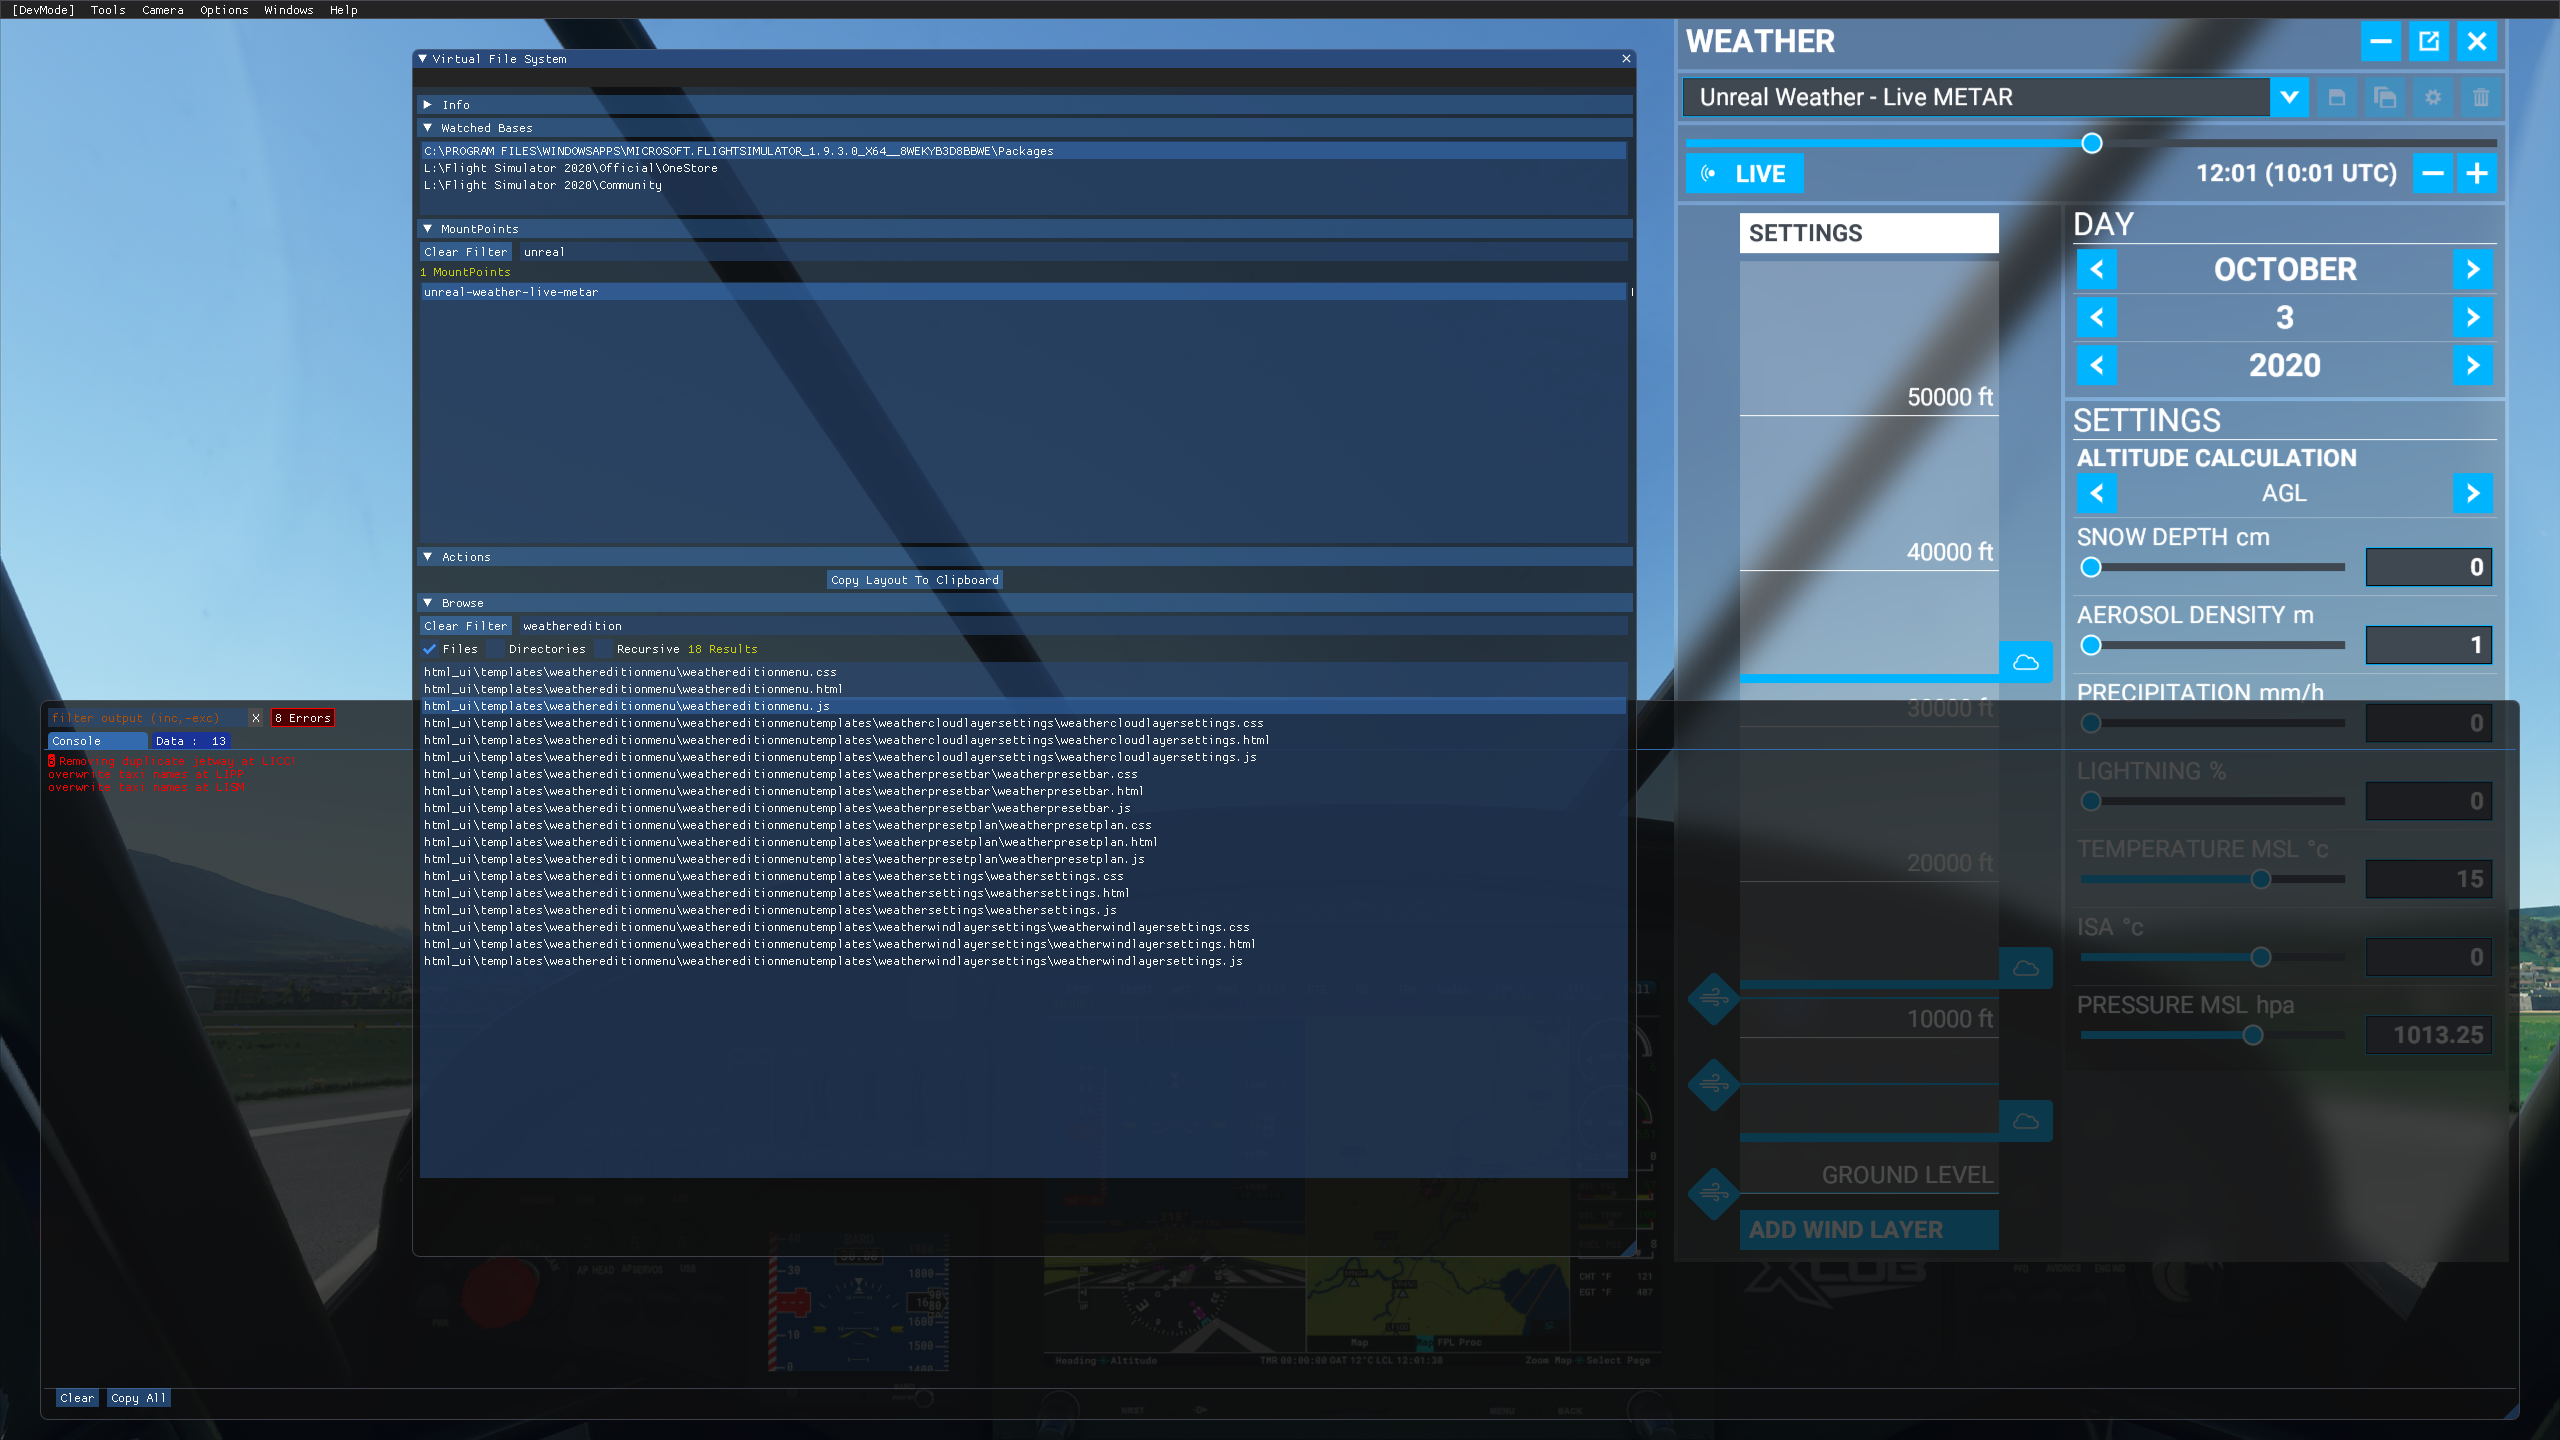2560x1440 pixels.
Task: Open the weather preset dropdown
Action: point(2289,97)
